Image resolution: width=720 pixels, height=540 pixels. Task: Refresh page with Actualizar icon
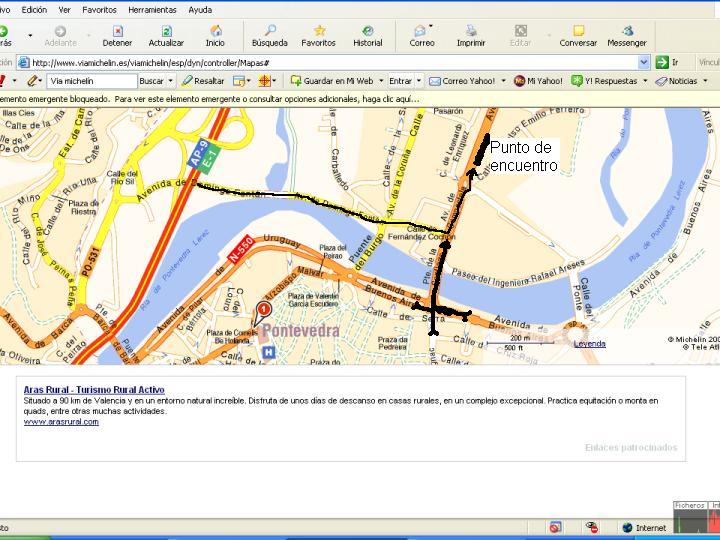[x=166, y=31]
